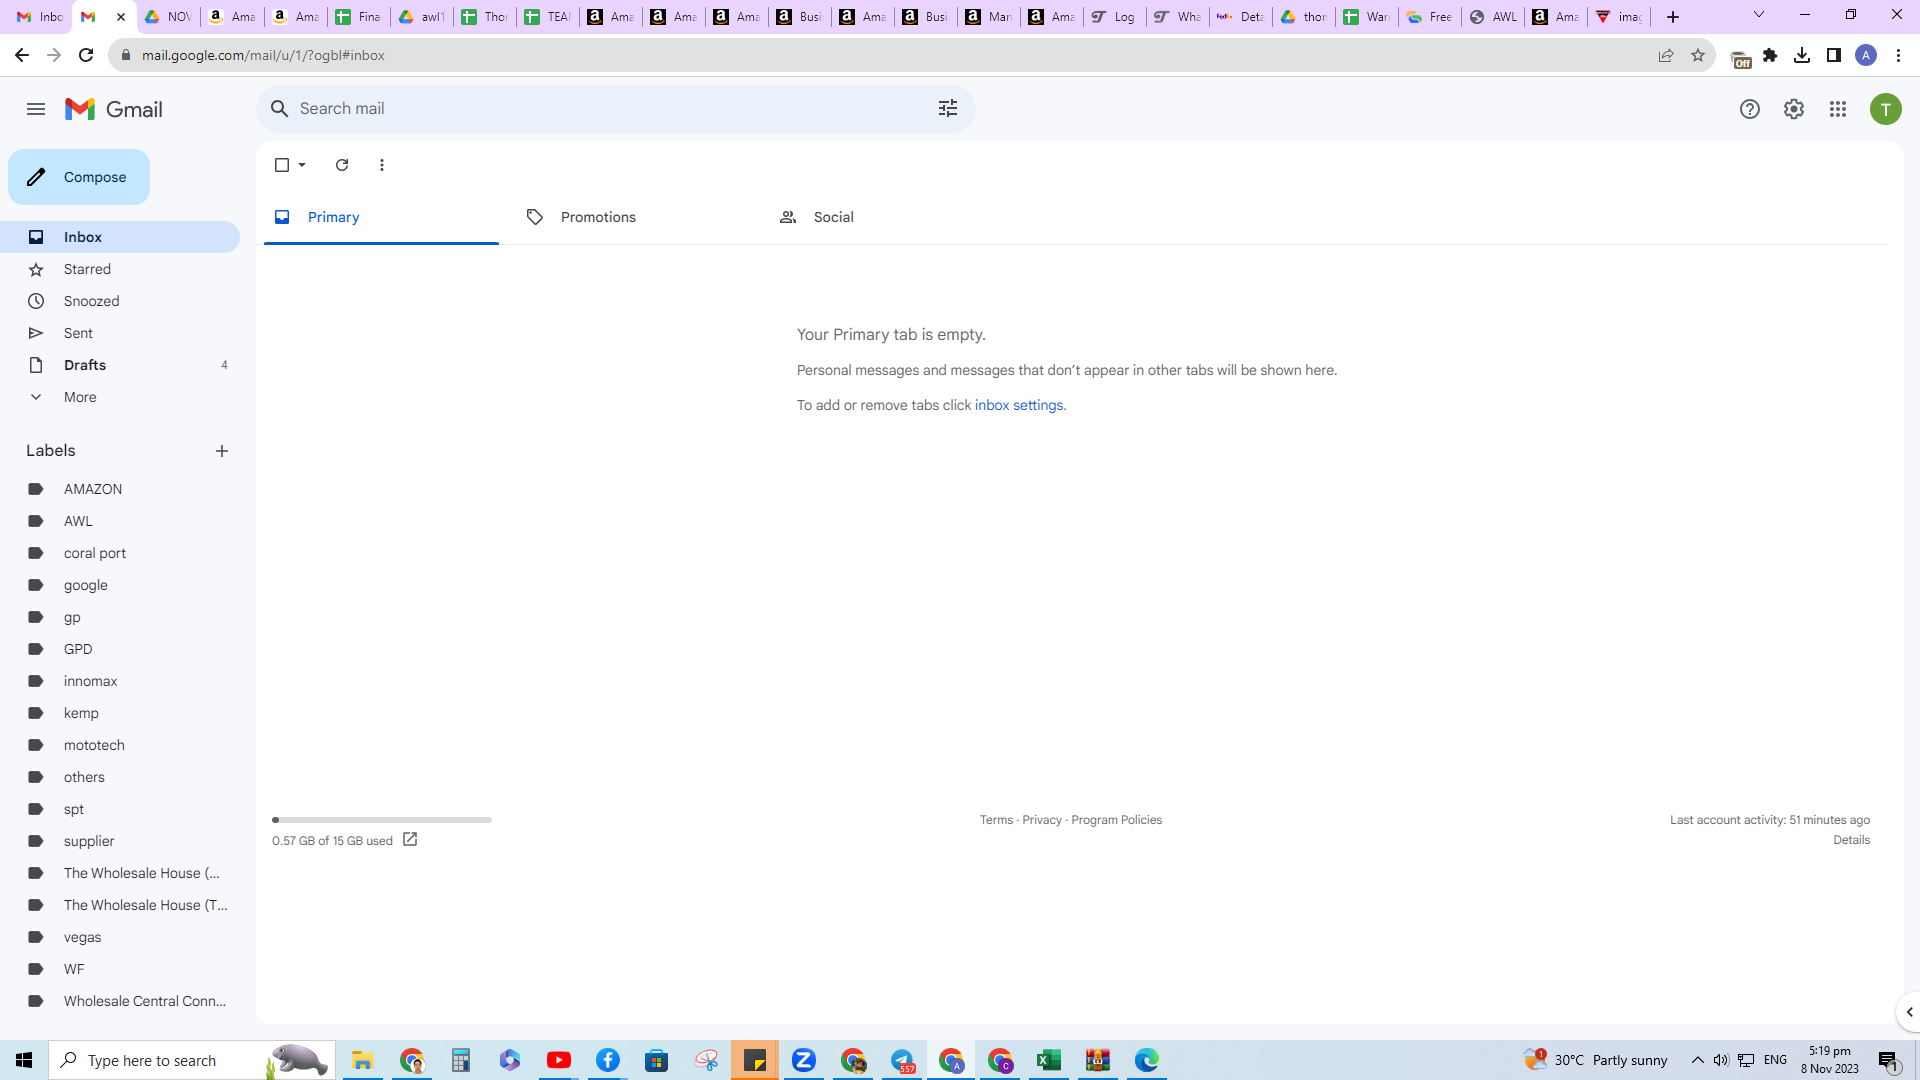Open the mototech label

[x=120, y=745]
